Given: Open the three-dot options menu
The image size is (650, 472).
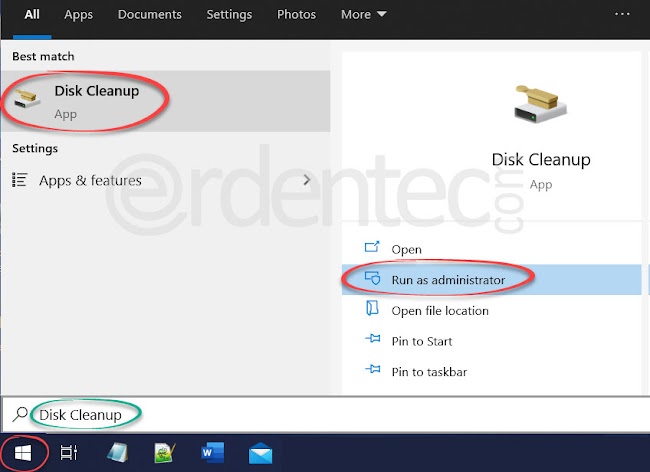Looking at the screenshot, I should [622, 14].
